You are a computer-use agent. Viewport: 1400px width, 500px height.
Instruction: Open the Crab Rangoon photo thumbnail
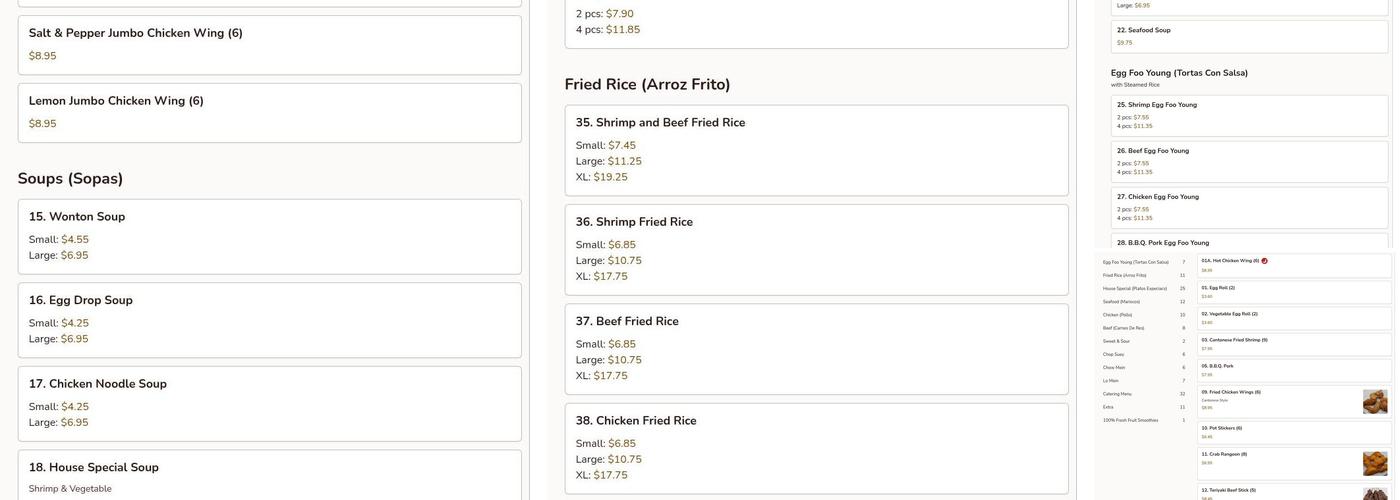point(1375,464)
